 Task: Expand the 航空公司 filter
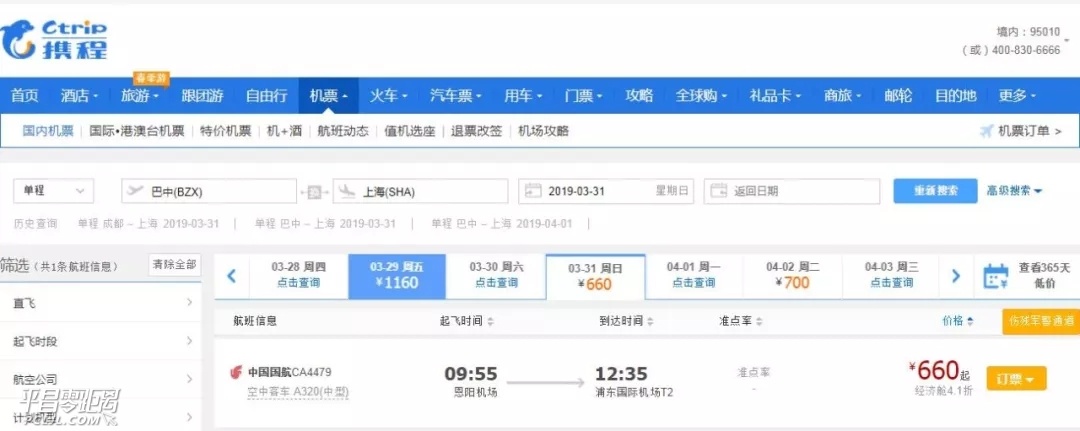tap(101, 379)
